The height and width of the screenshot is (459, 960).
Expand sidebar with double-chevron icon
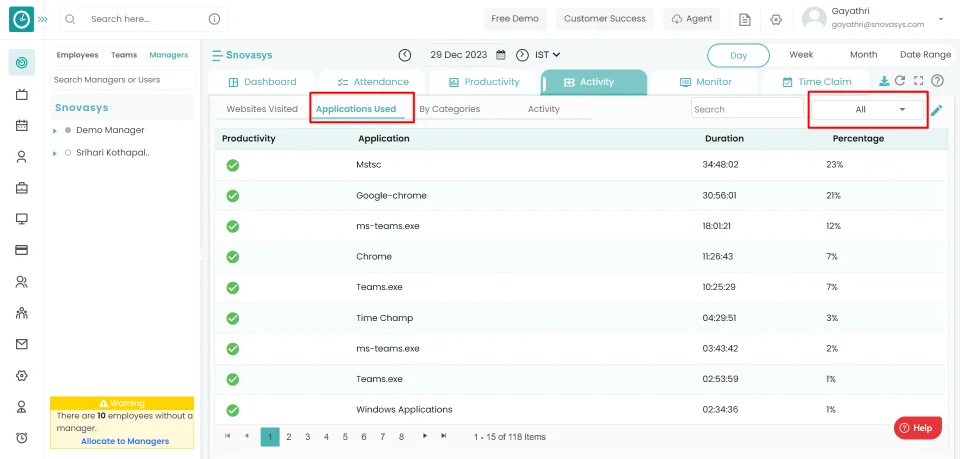coord(42,19)
